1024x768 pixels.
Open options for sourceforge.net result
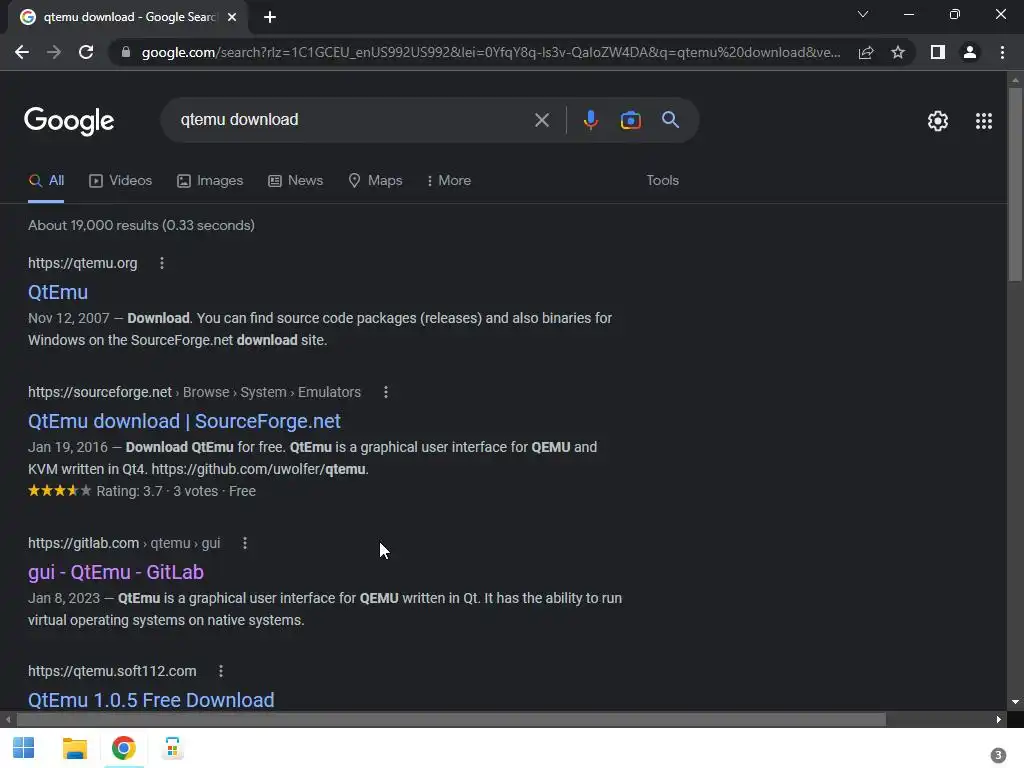(386, 392)
